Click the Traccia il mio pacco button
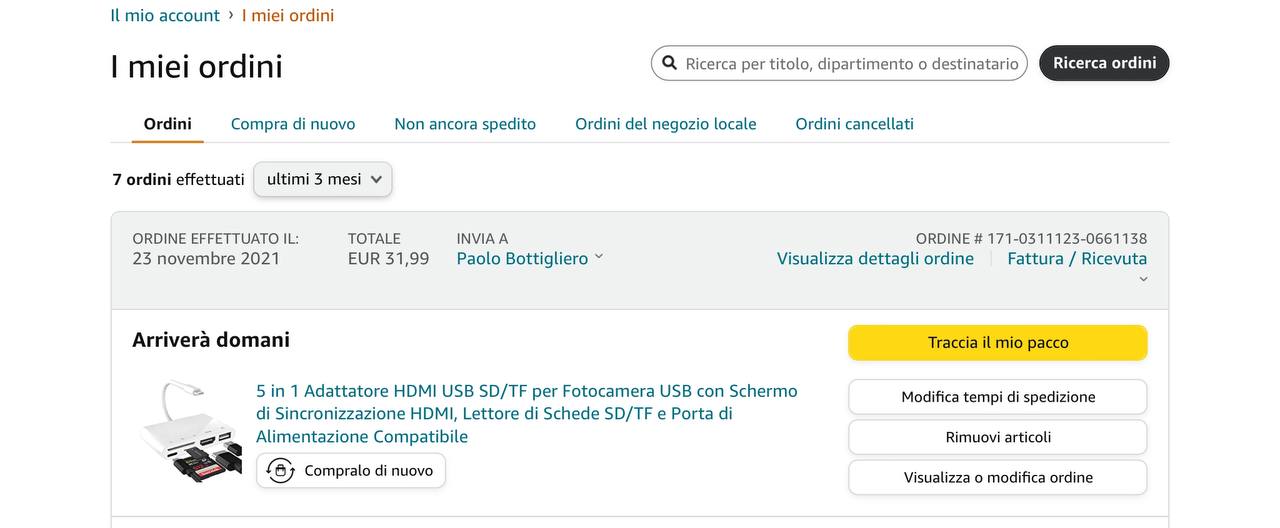The height and width of the screenshot is (528, 1280). pos(997,342)
